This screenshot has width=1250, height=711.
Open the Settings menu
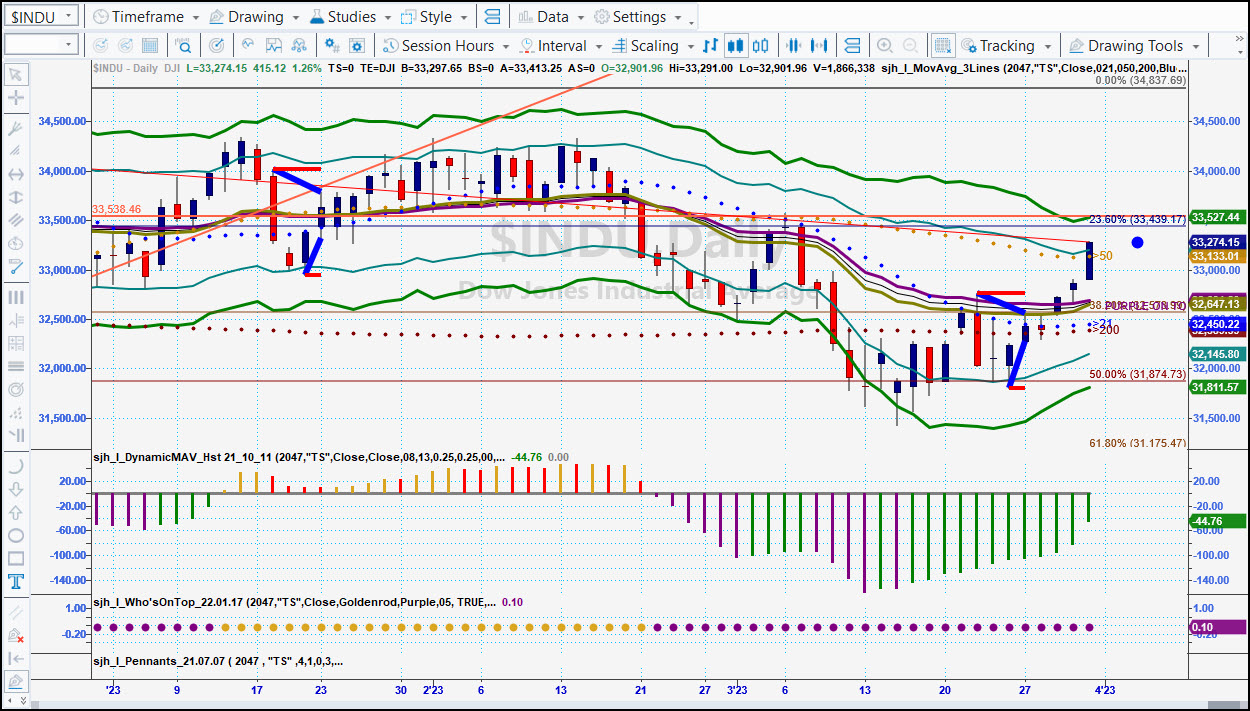[x=631, y=17]
